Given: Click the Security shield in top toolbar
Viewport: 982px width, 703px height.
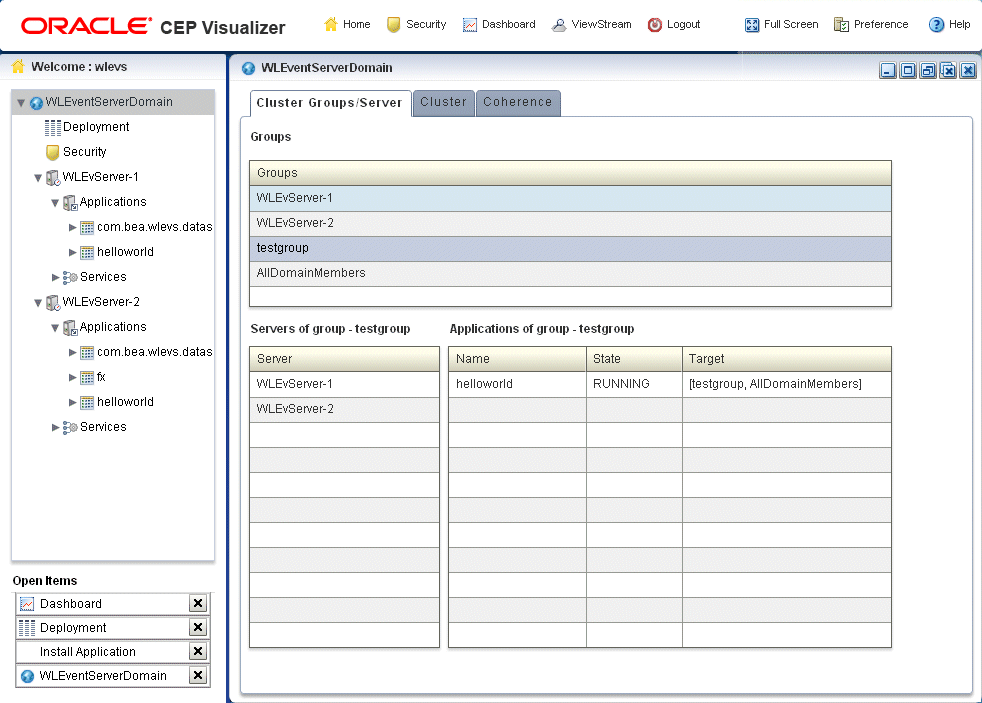Looking at the screenshot, I should pos(393,24).
